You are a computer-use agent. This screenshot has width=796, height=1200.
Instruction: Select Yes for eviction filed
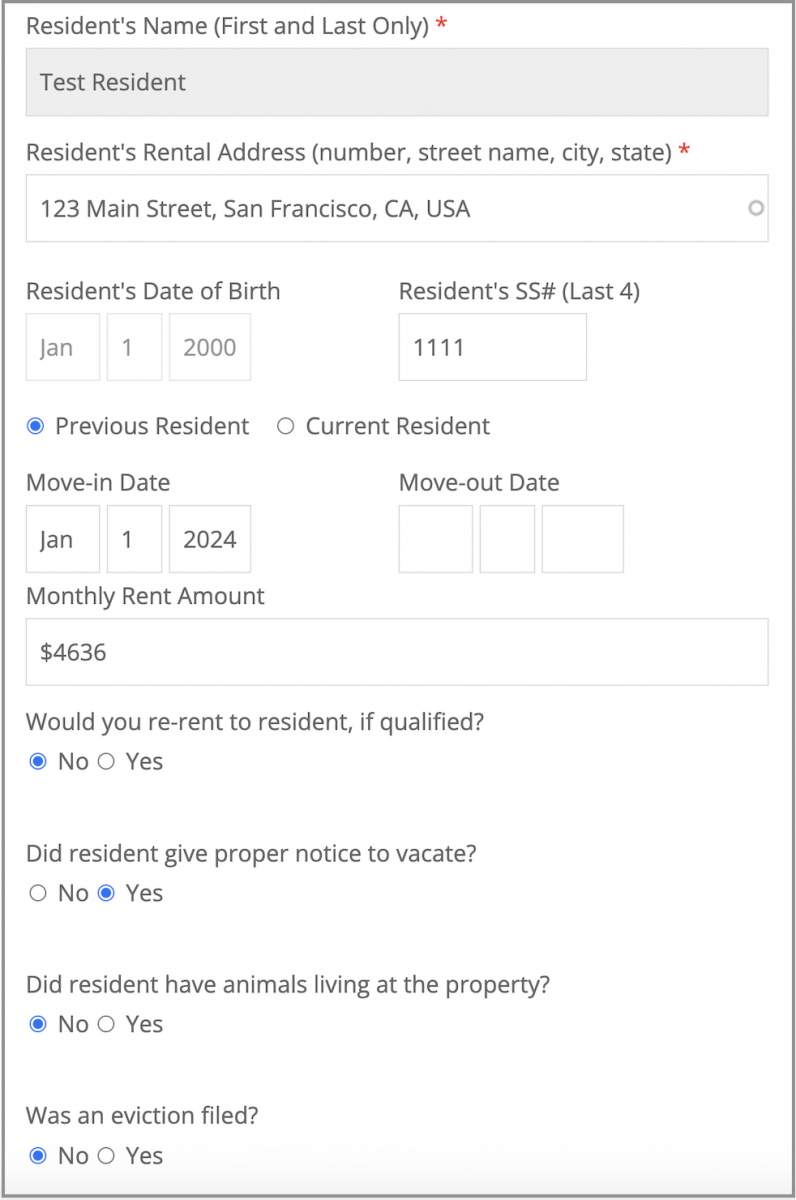pos(107,1156)
